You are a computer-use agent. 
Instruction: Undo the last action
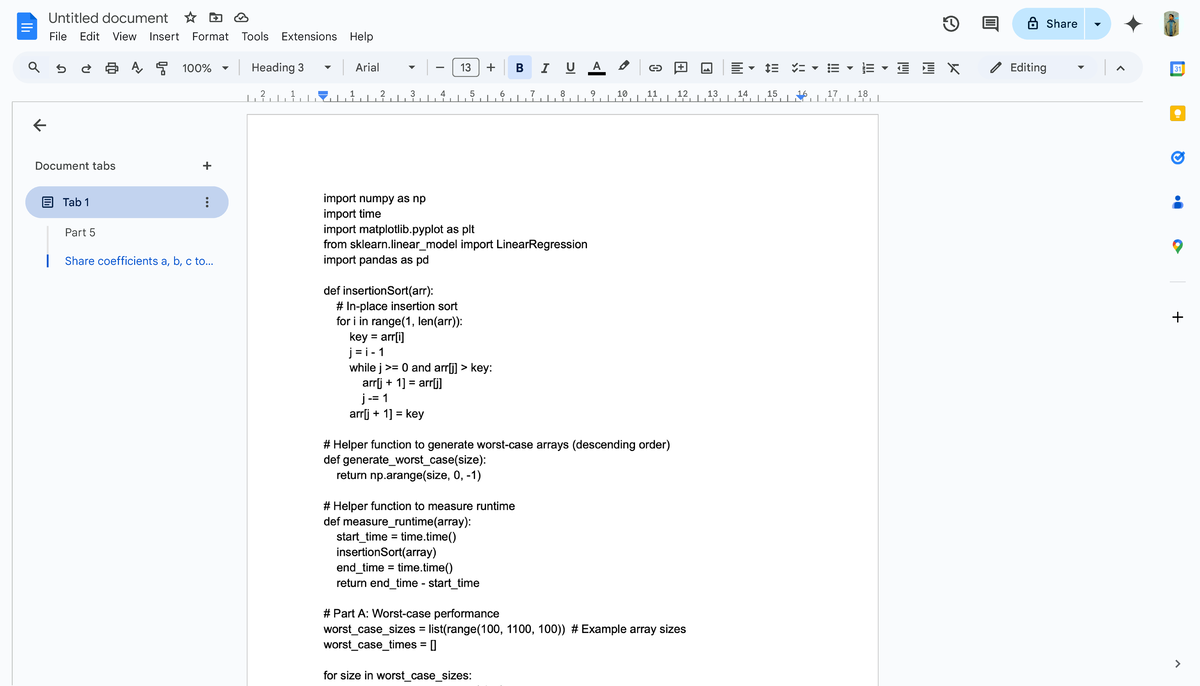[x=61, y=68]
